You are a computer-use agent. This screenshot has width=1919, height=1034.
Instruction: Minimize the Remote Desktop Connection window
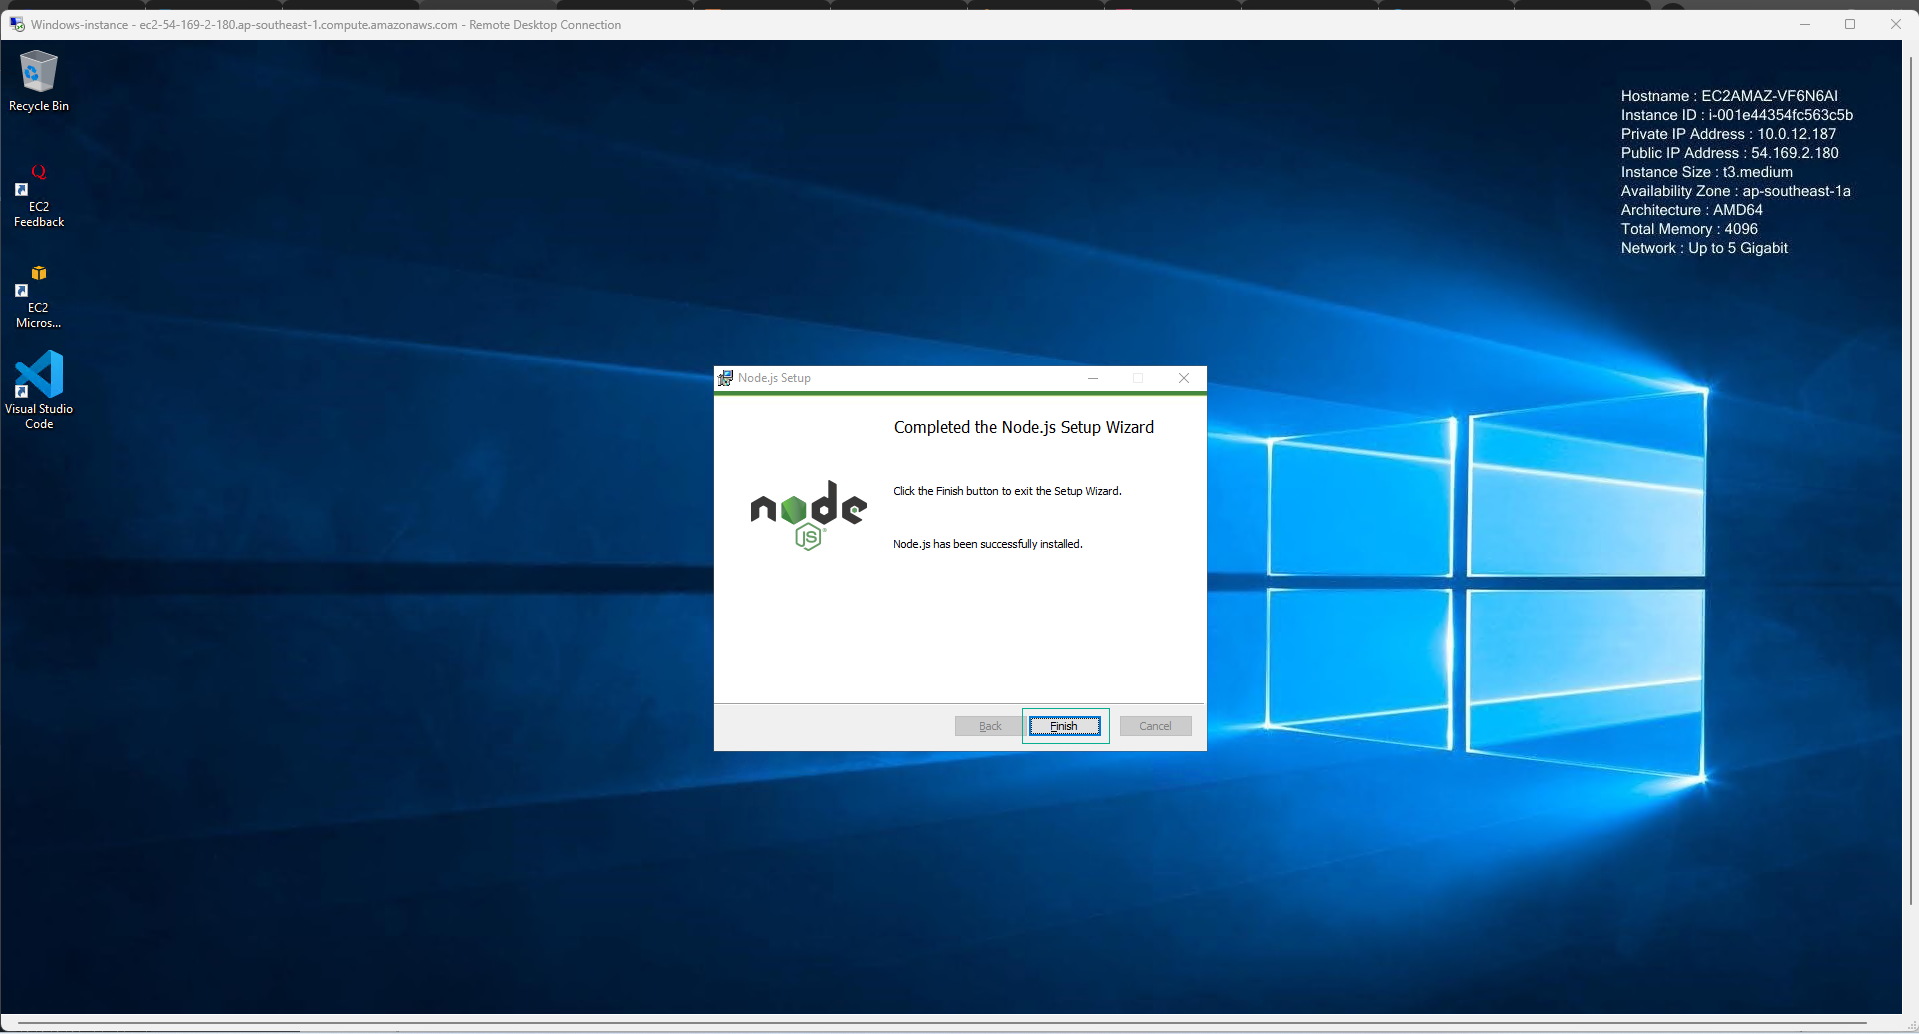pos(1805,24)
